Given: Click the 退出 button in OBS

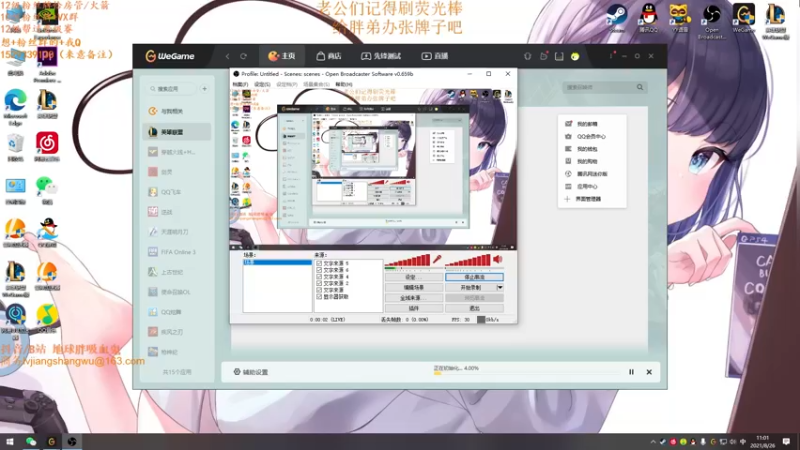Looking at the screenshot, I should click(474, 308).
